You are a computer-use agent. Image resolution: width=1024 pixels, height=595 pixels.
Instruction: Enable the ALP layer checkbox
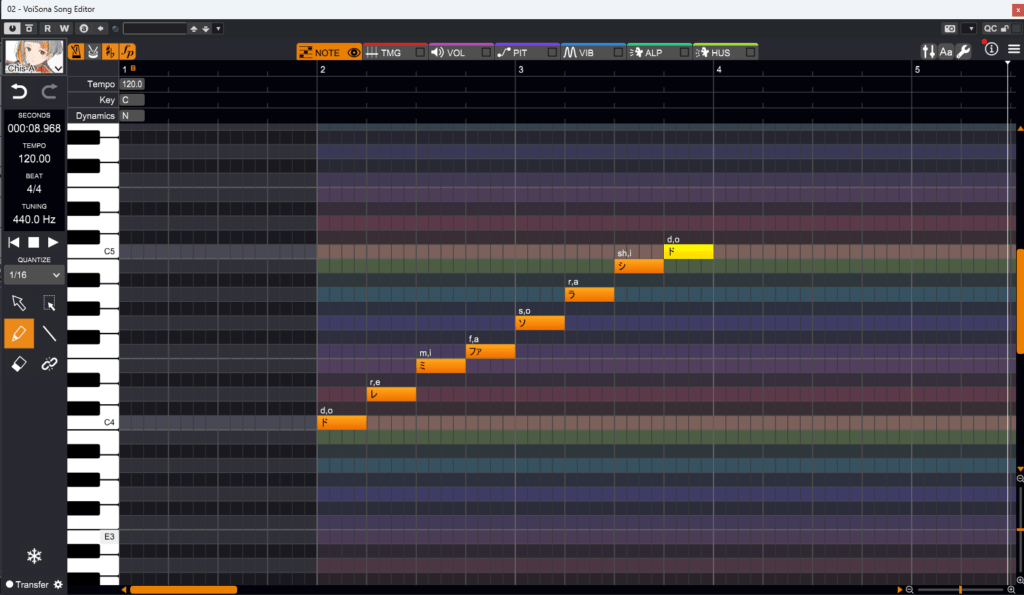[x=684, y=52]
